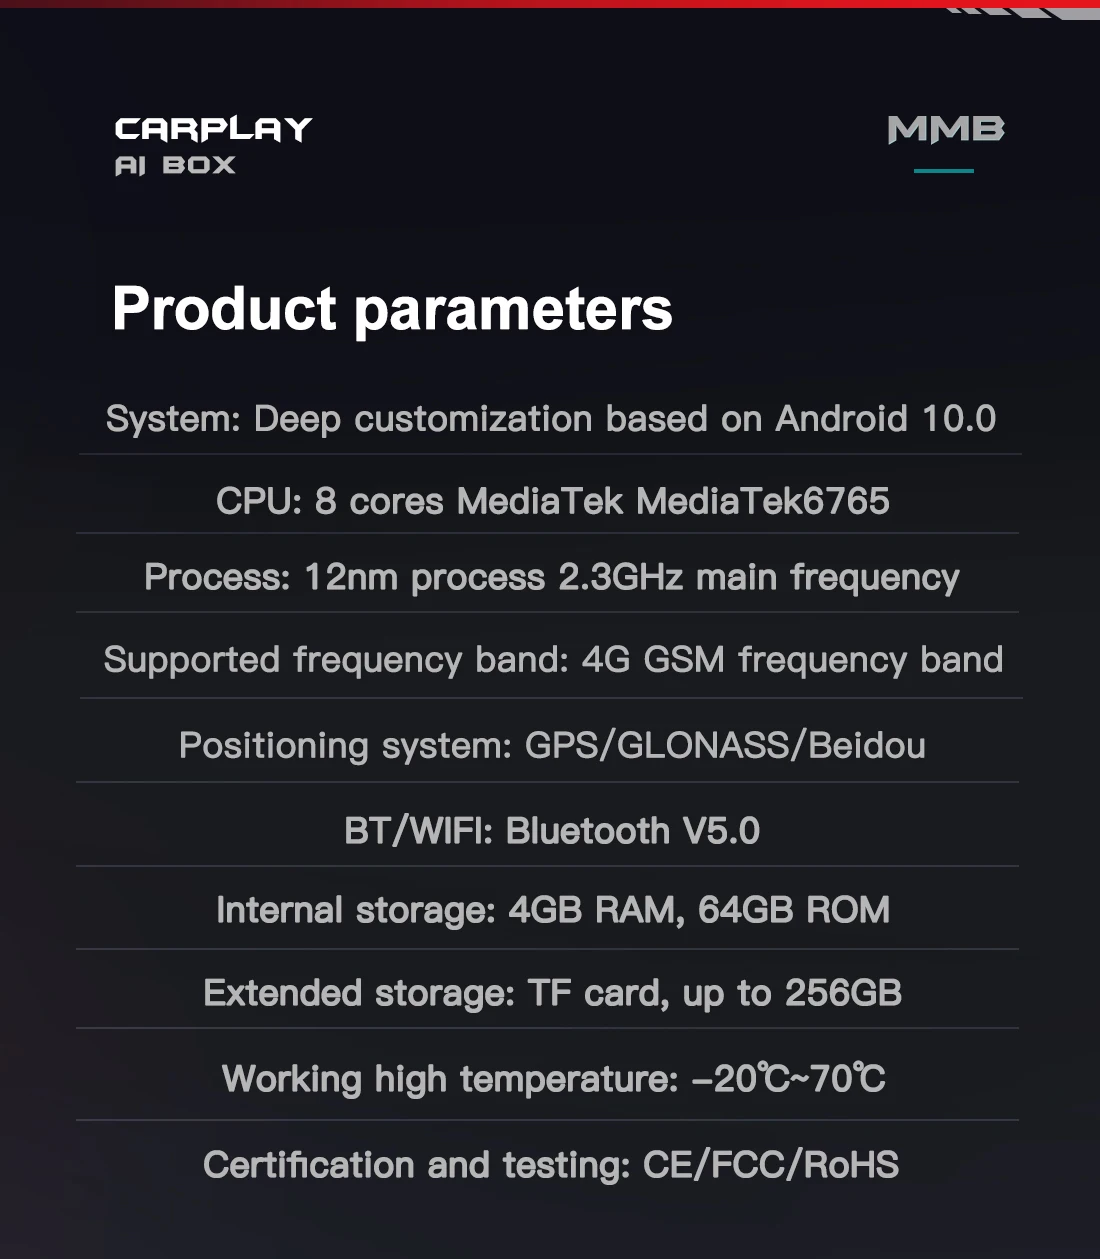
Task: Click the Internal storage 4GB RAM line
Action: [552, 910]
